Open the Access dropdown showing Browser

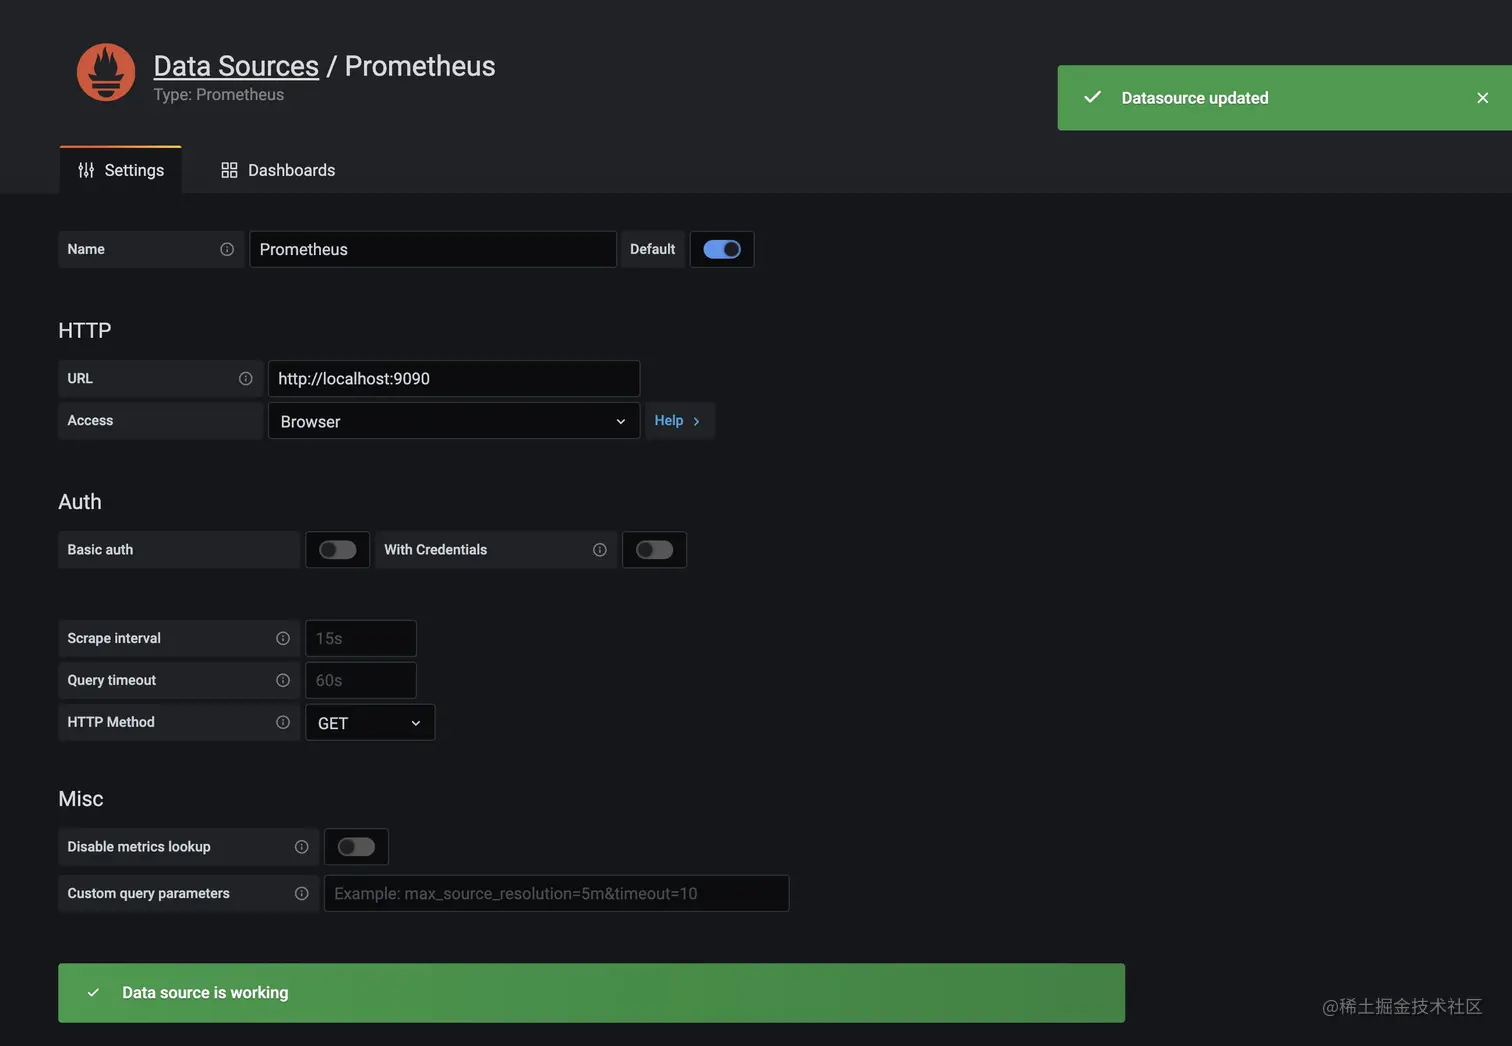click(454, 421)
